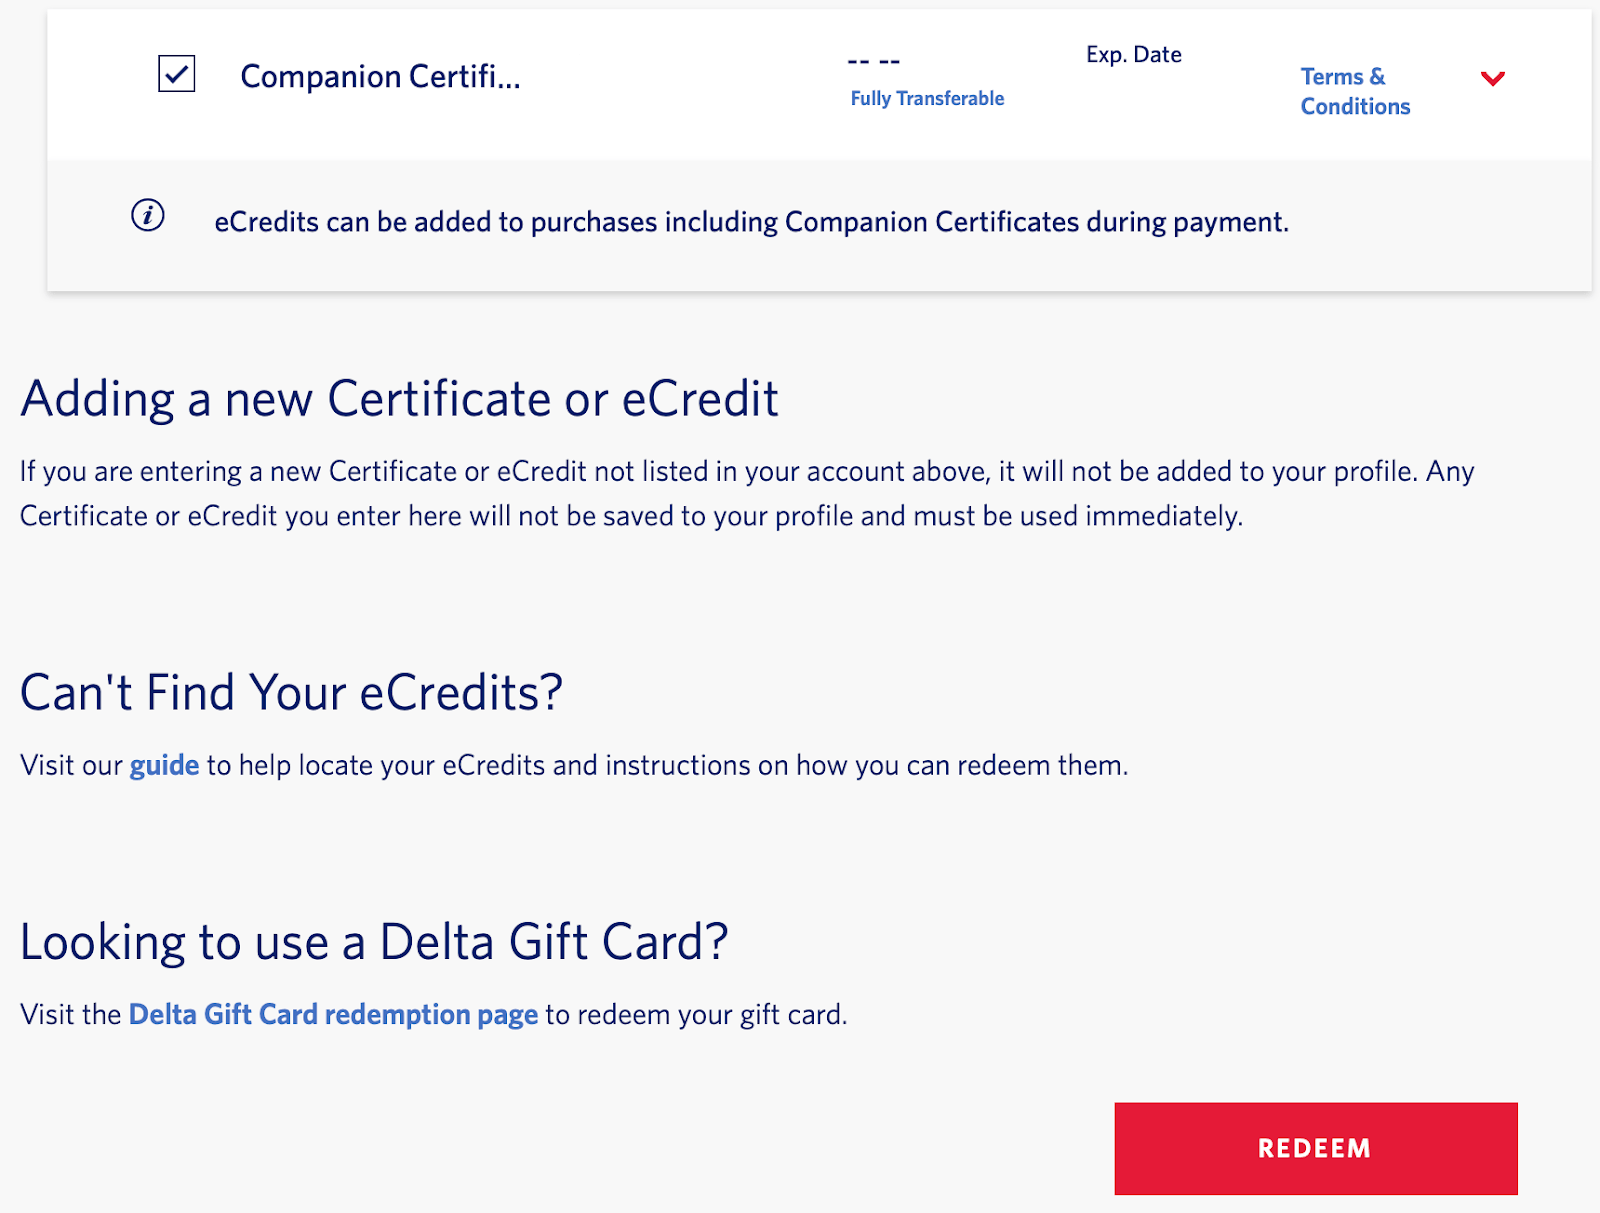Open the eCredits guide link
This screenshot has height=1213, width=1600.
coord(164,765)
